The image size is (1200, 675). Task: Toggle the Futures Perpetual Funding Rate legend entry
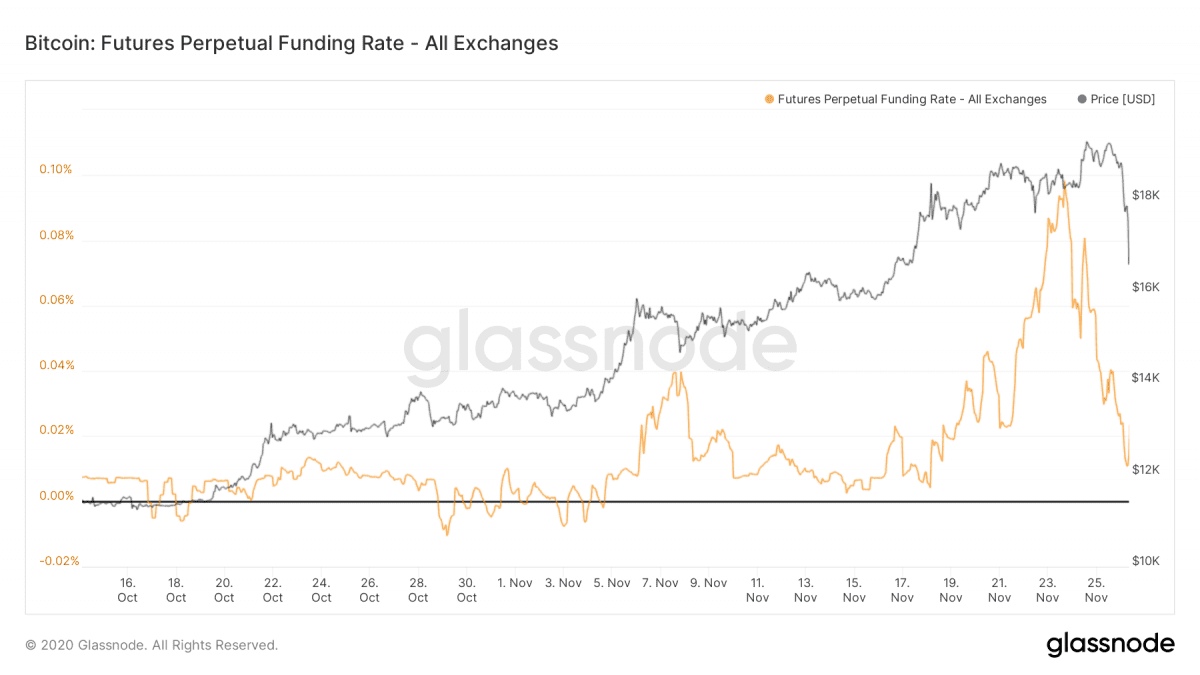click(x=905, y=99)
